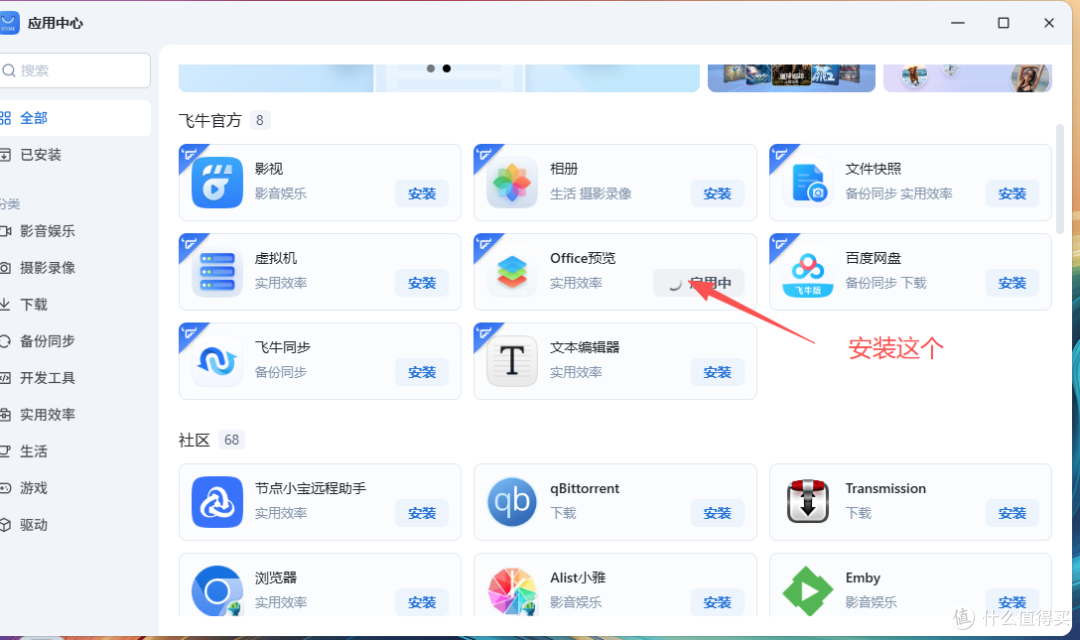The height and width of the screenshot is (640, 1080).
Task: Click the Emby app icon
Action: coord(807,591)
